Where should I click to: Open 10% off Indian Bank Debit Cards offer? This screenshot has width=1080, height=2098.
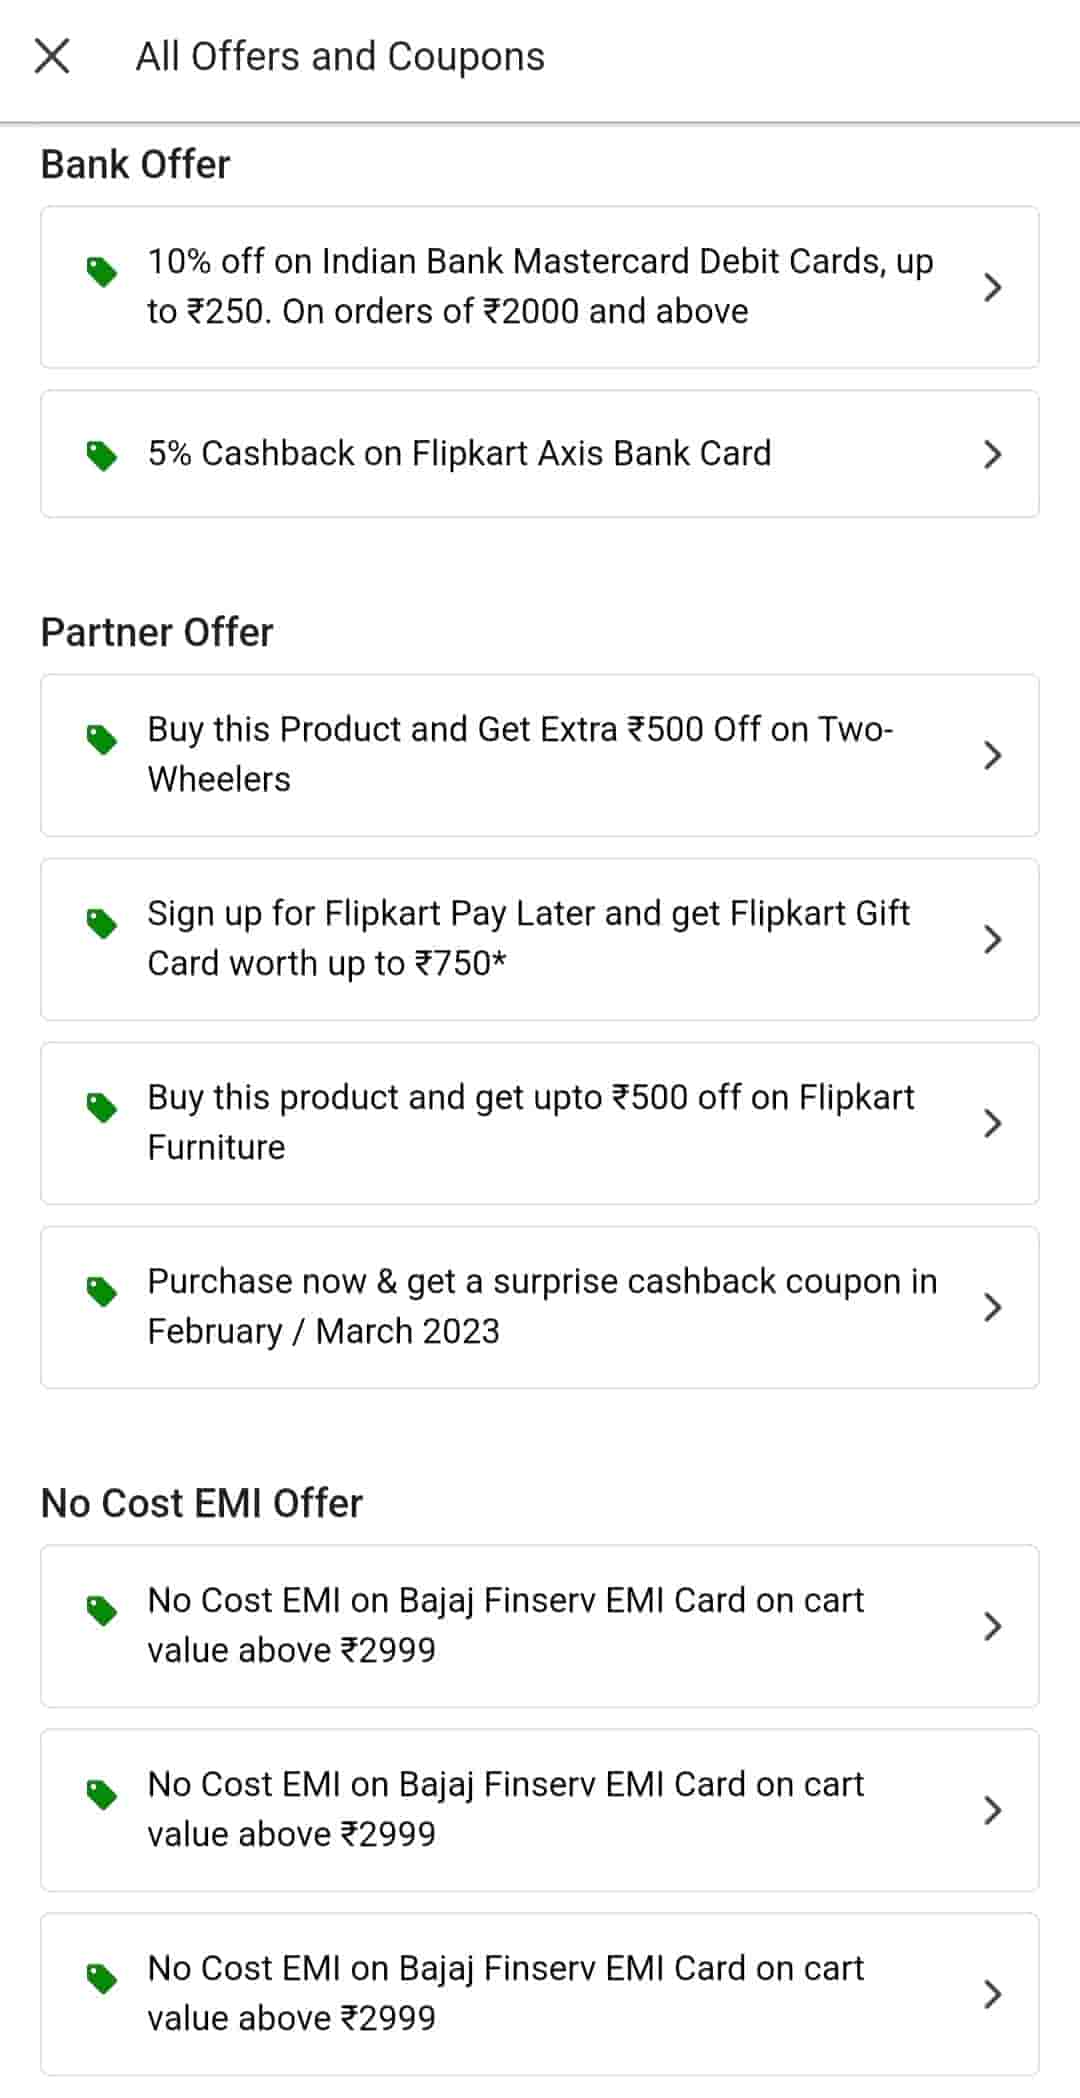click(540, 287)
